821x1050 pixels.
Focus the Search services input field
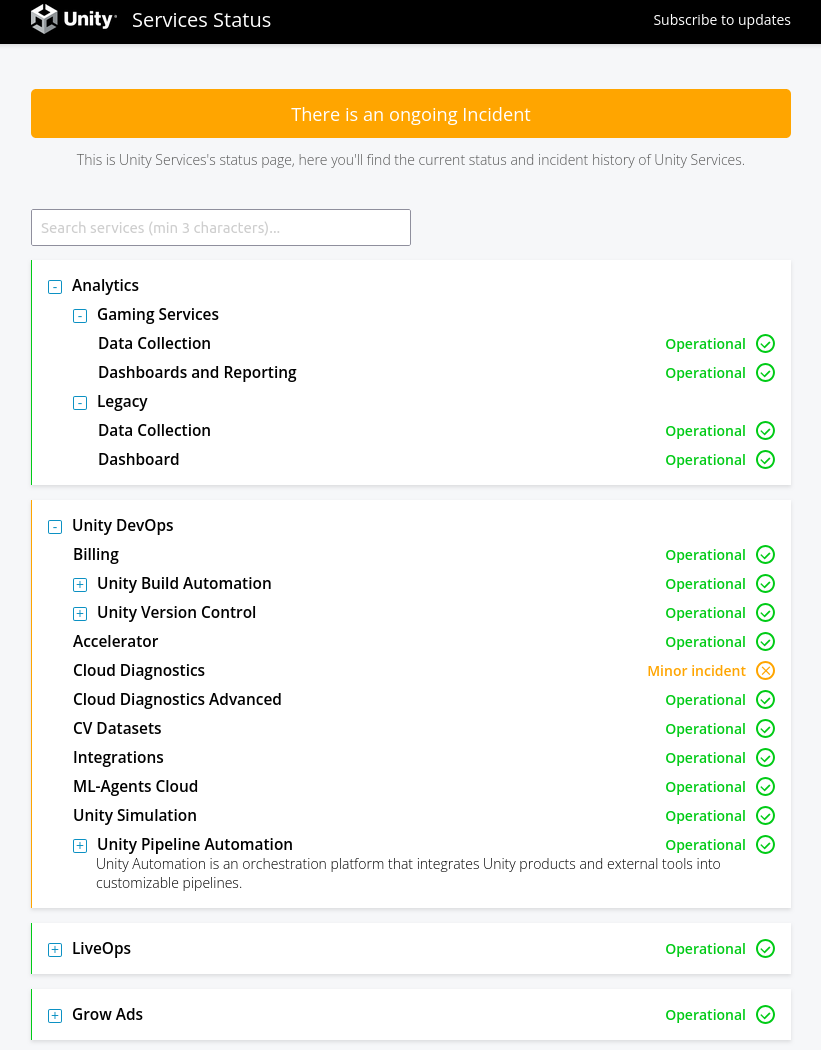pyautogui.click(x=221, y=228)
